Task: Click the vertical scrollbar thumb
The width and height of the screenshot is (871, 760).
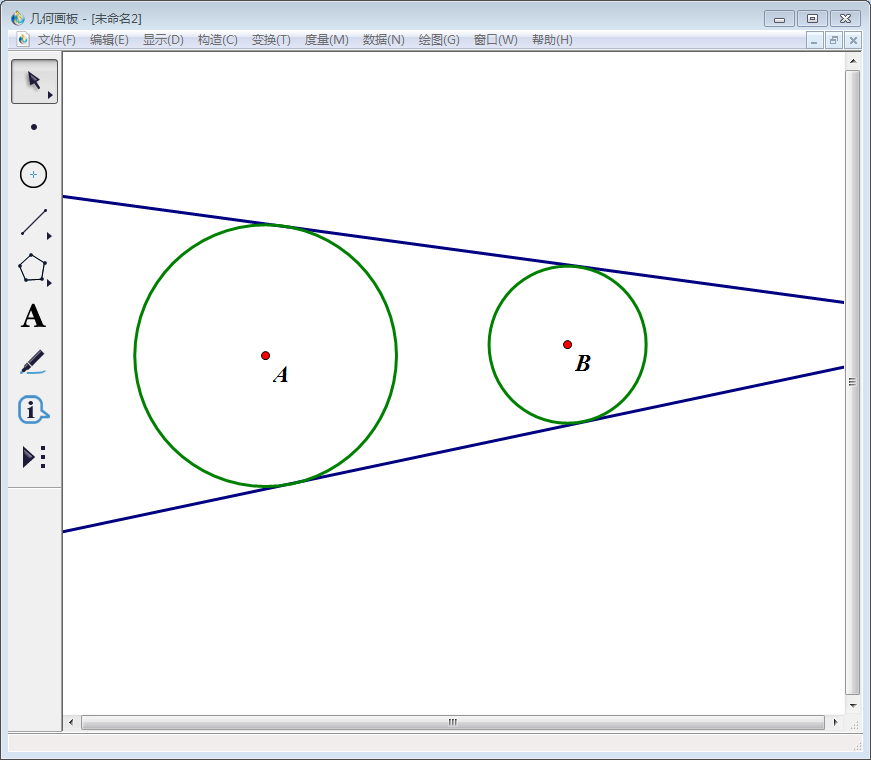Action: [x=853, y=382]
